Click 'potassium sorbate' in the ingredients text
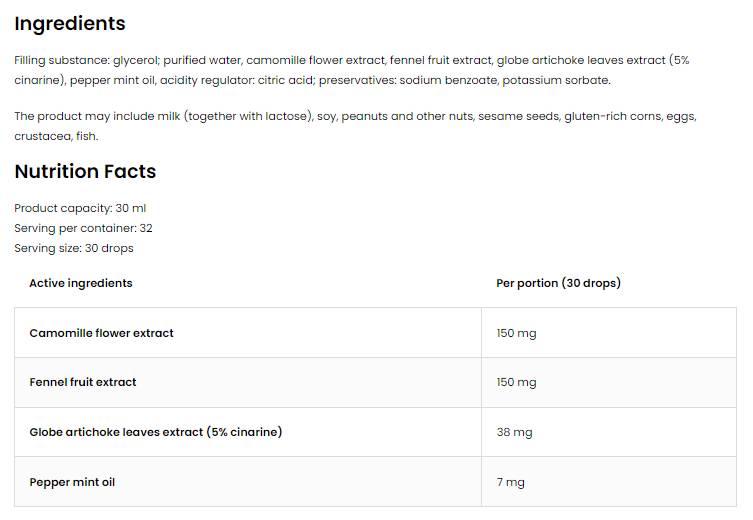753x520 pixels. (556, 80)
